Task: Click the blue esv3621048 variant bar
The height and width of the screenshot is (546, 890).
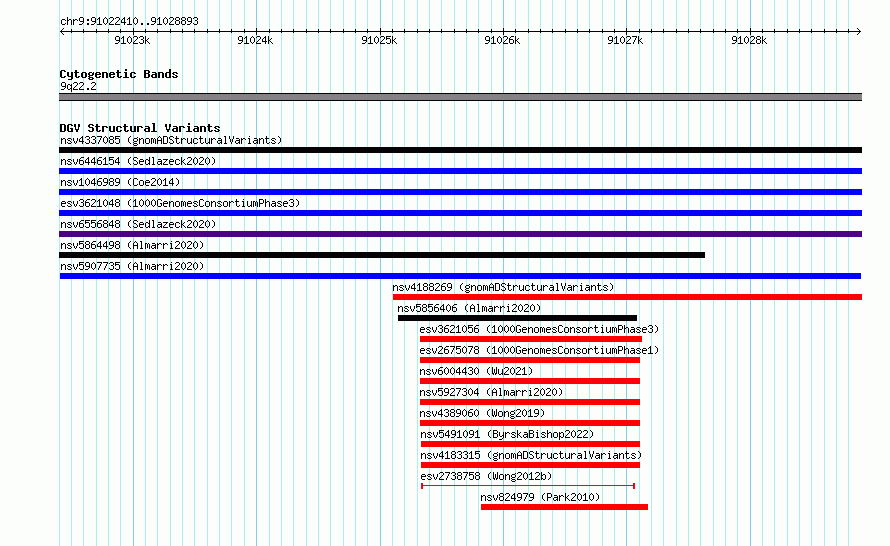Action: pos(460,213)
